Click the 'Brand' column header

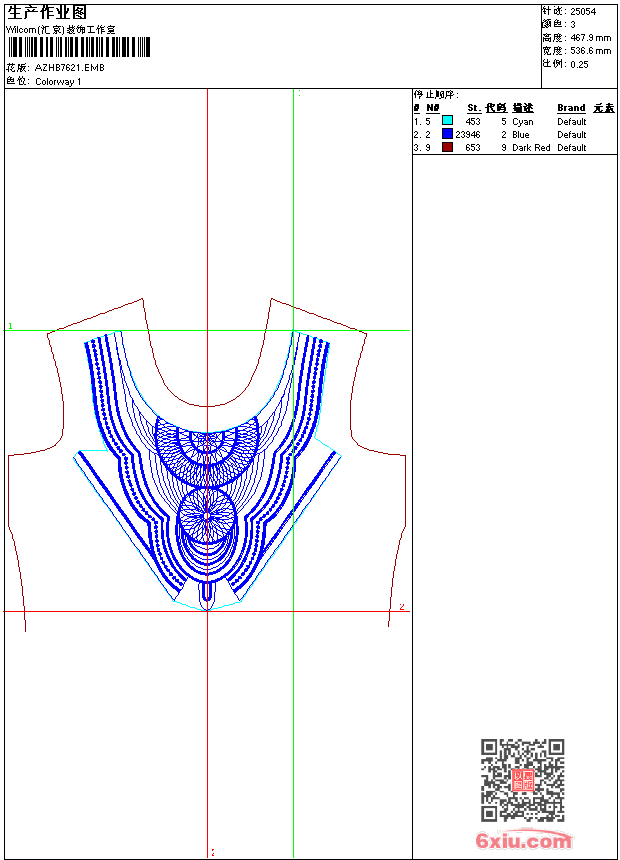[571, 108]
